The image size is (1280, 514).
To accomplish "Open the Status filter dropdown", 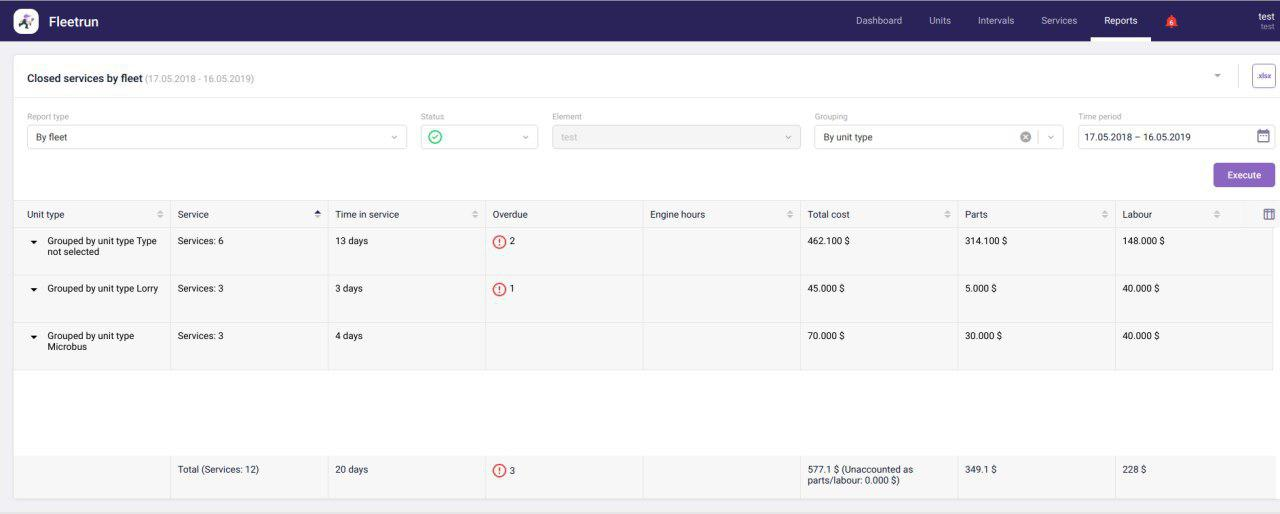I will tap(479, 137).
